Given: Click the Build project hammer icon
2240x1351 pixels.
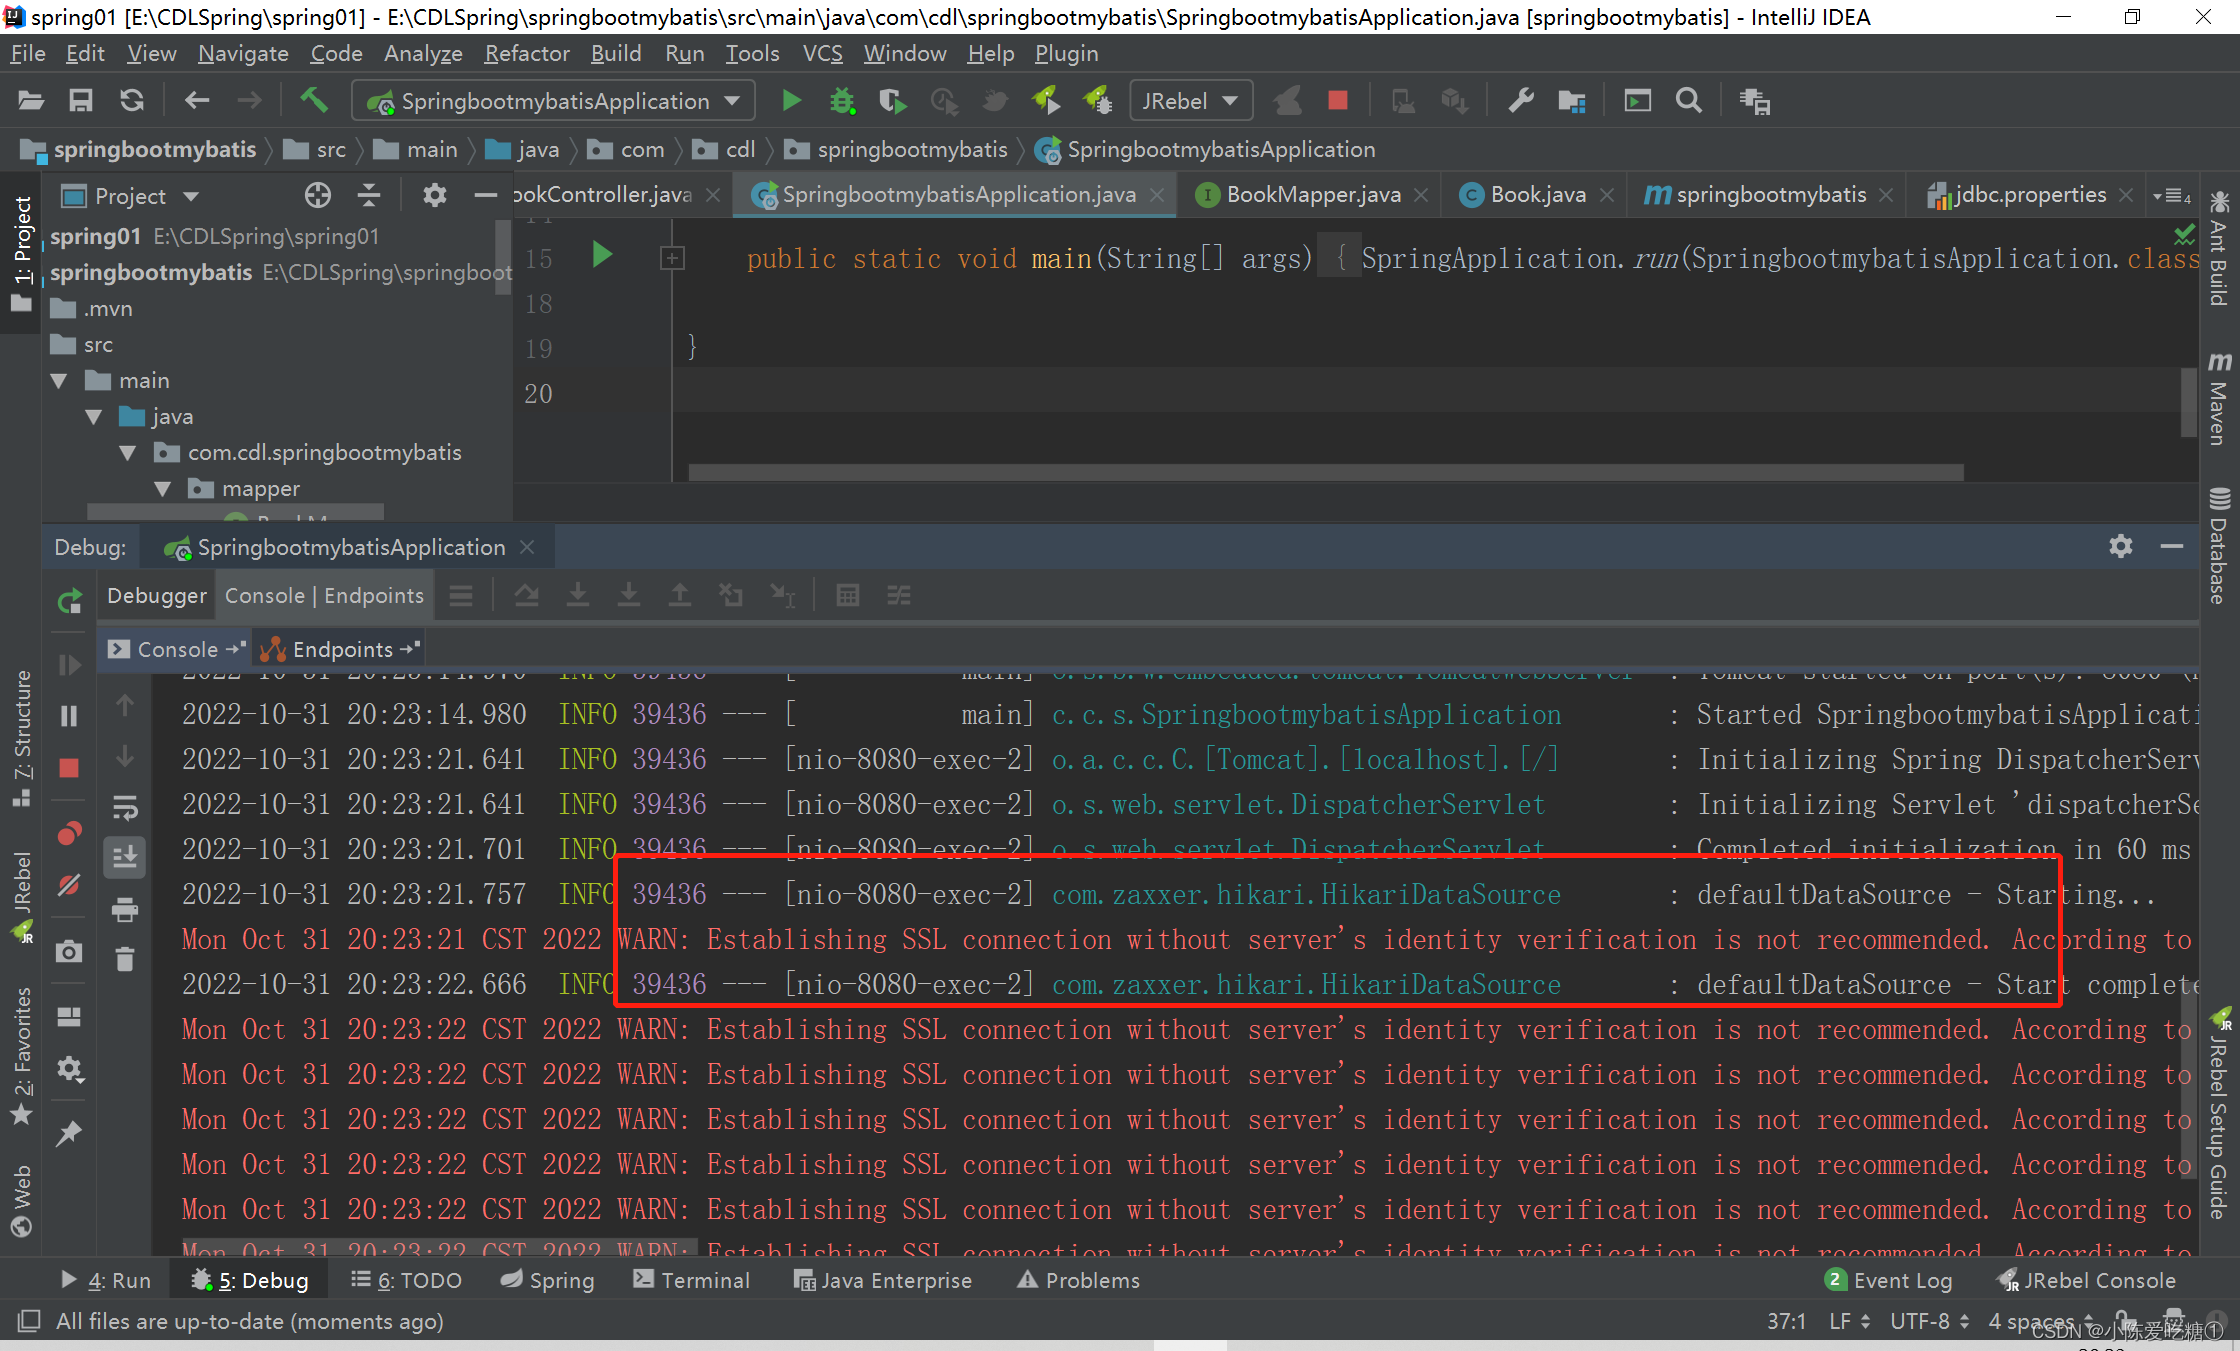Looking at the screenshot, I should (313, 100).
